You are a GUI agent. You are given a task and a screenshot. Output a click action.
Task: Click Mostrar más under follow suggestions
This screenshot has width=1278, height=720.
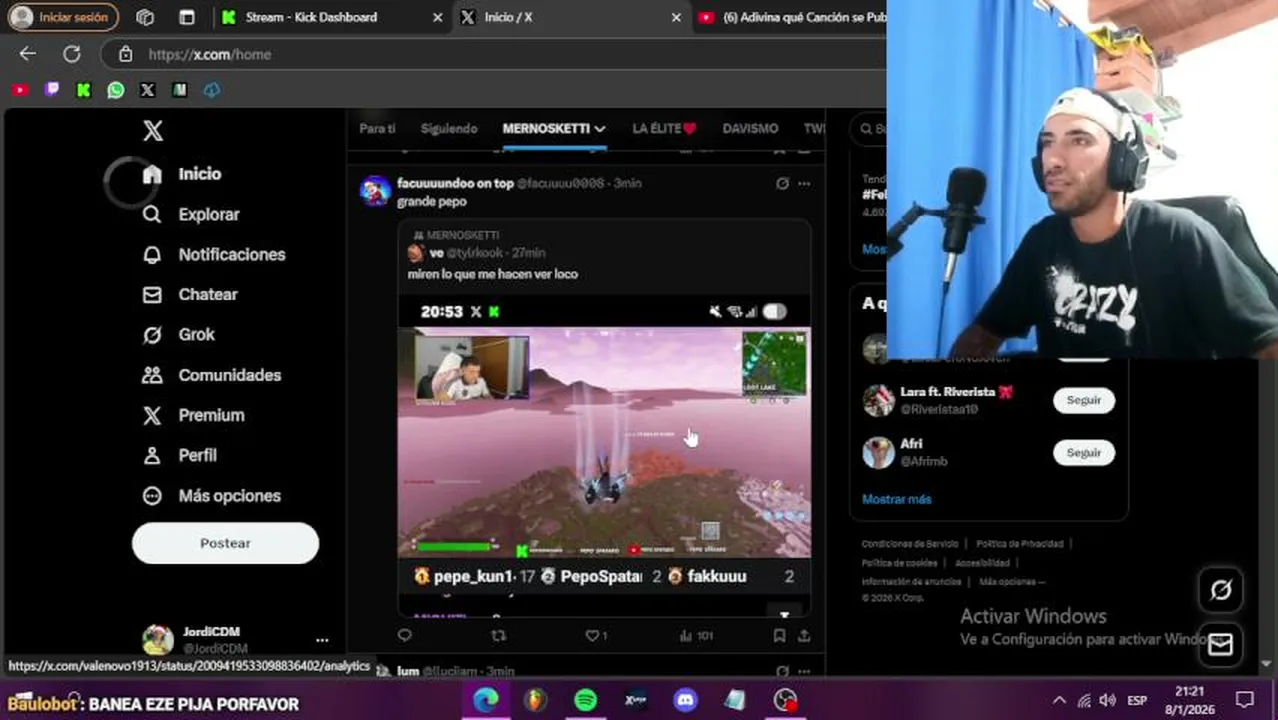click(x=896, y=499)
